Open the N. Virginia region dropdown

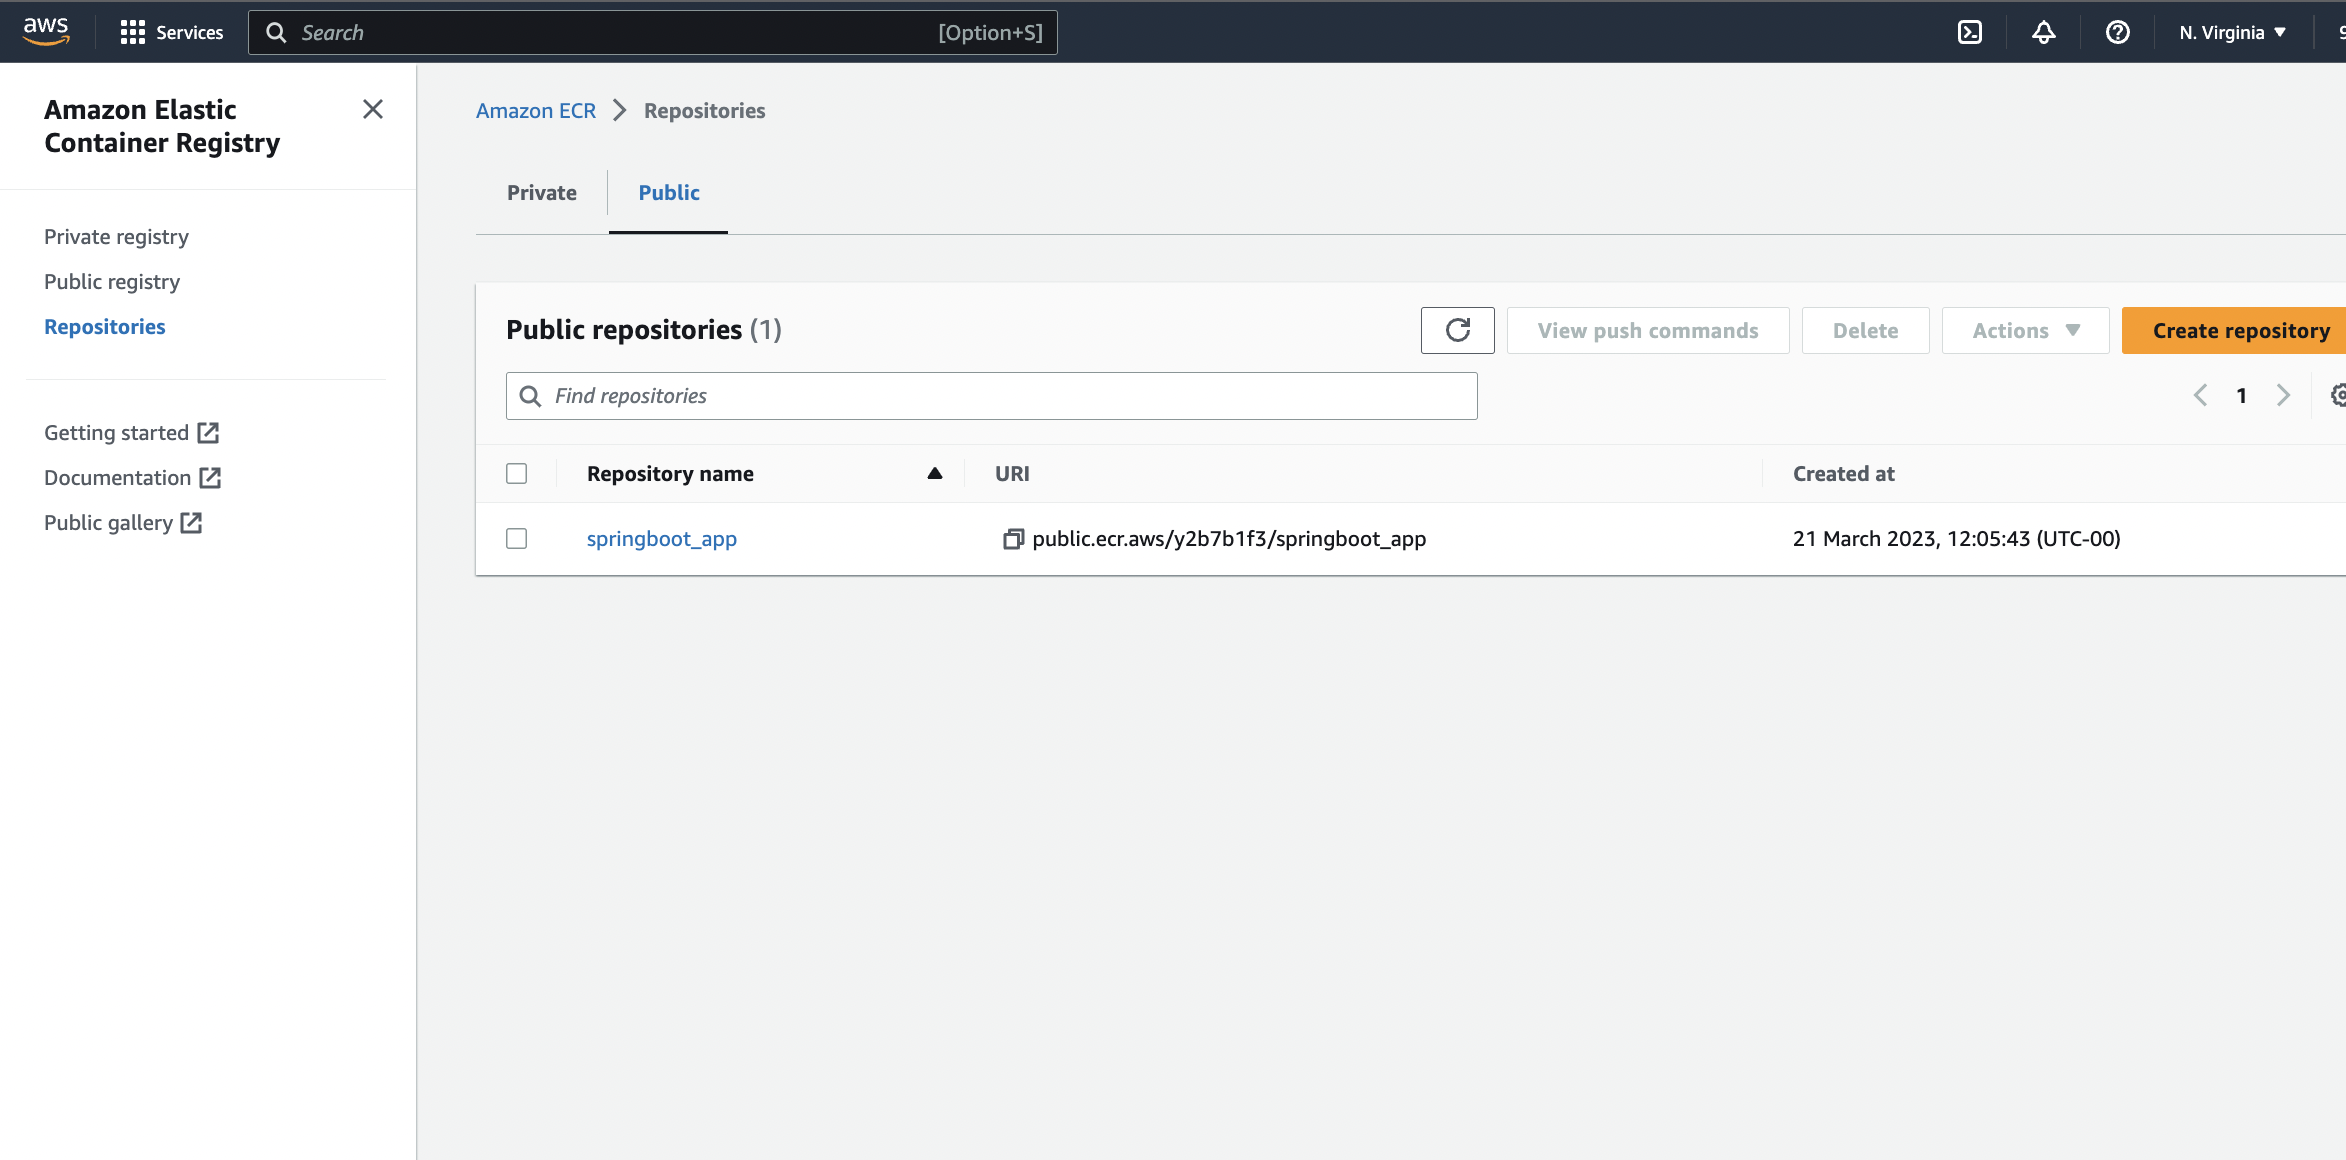click(2233, 33)
